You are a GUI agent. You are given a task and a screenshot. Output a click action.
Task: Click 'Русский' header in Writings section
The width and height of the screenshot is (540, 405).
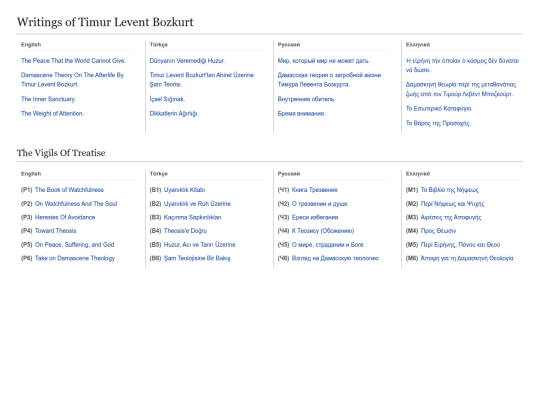[x=289, y=44]
